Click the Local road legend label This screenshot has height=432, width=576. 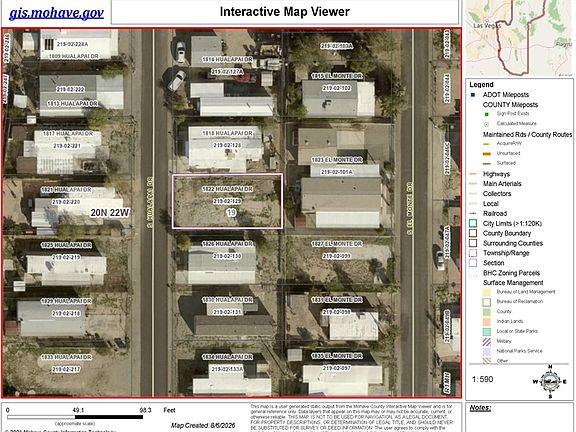(490, 204)
